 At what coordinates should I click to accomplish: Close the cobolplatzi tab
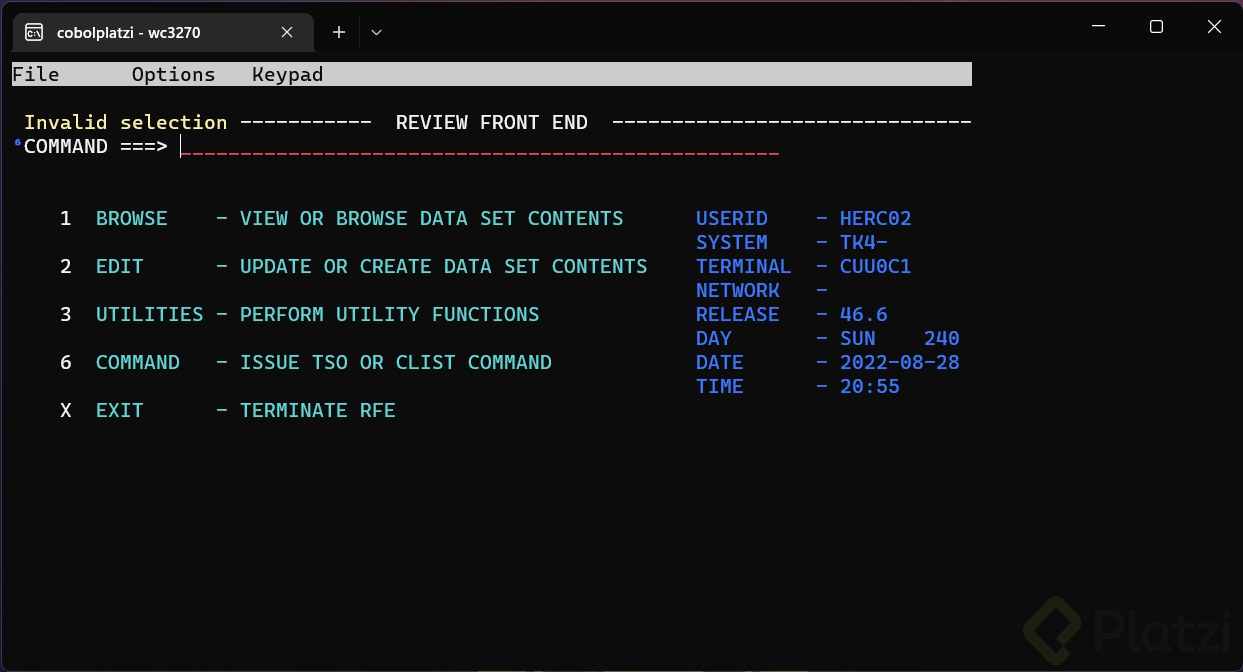tap(287, 32)
